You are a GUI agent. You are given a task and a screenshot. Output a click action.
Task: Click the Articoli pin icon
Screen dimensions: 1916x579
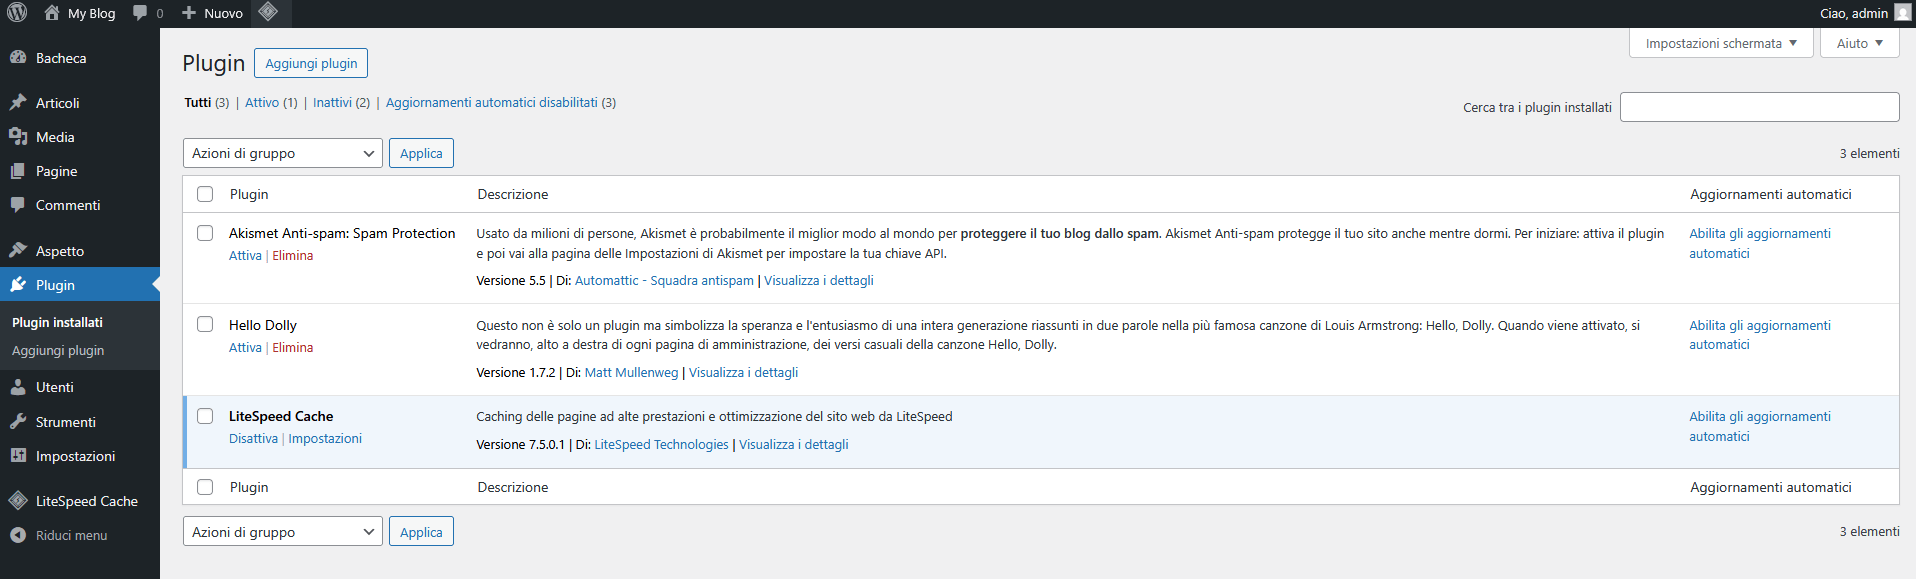click(18, 102)
